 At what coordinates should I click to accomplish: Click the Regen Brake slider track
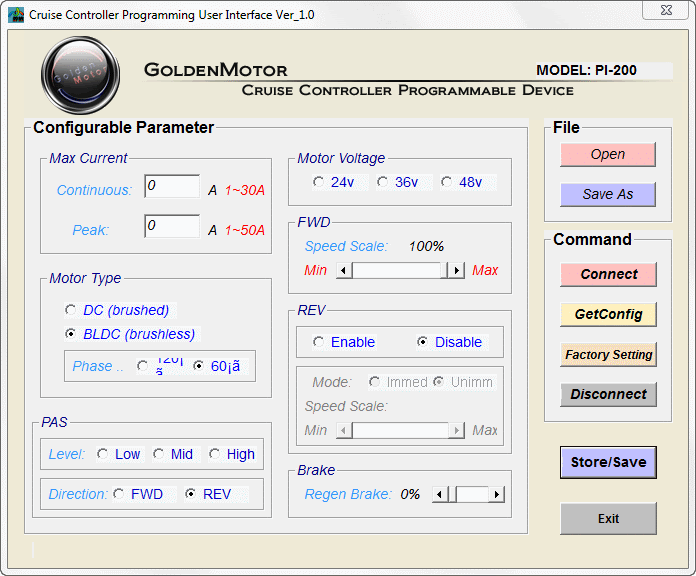click(x=472, y=494)
